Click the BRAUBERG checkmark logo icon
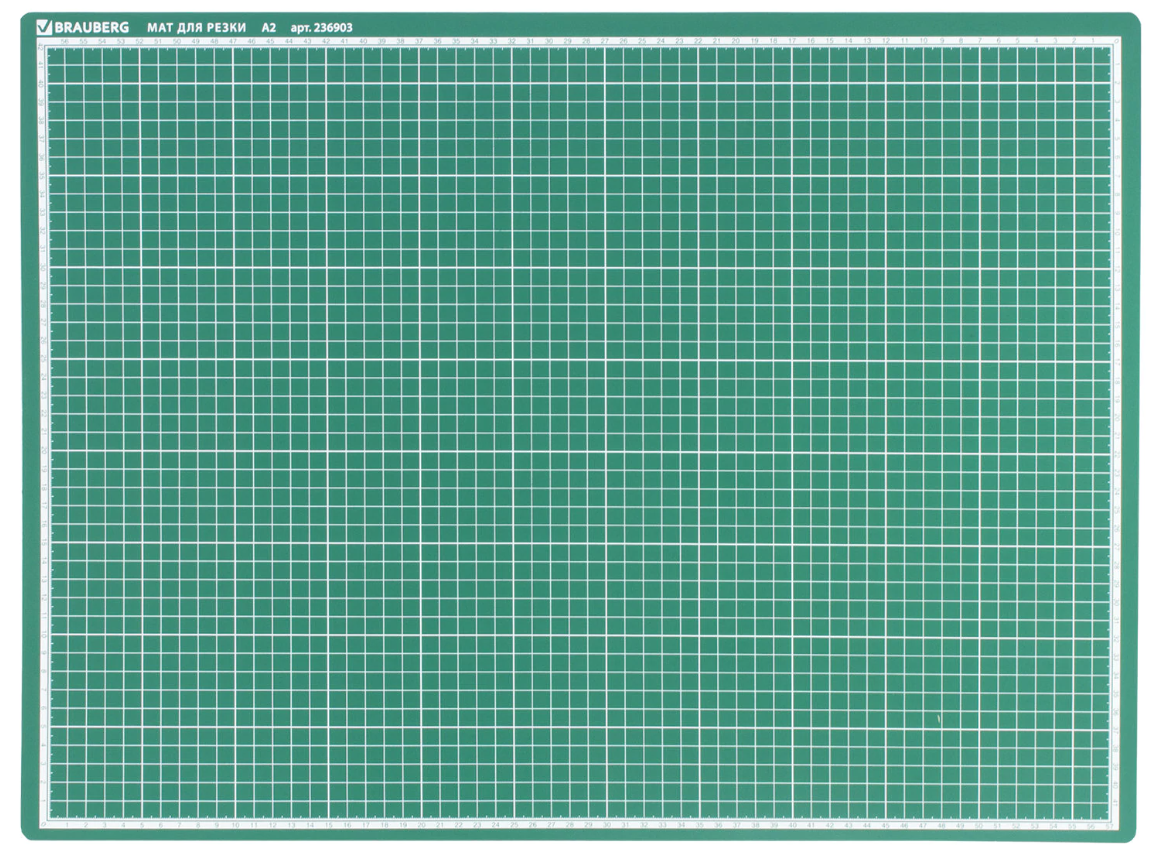The width and height of the screenshot is (1160, 861). click(41, 27)
